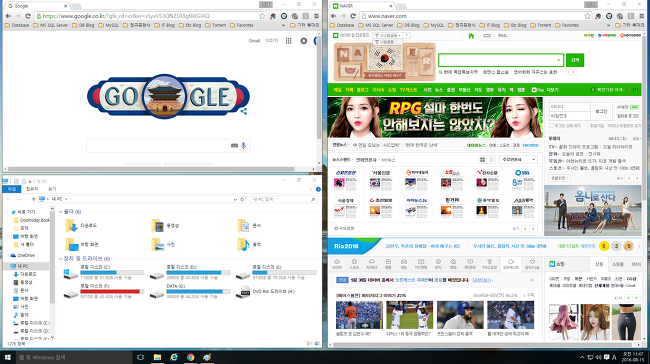
Task: Click the usage bar of DATA (G:) drive
Action: 198,291
